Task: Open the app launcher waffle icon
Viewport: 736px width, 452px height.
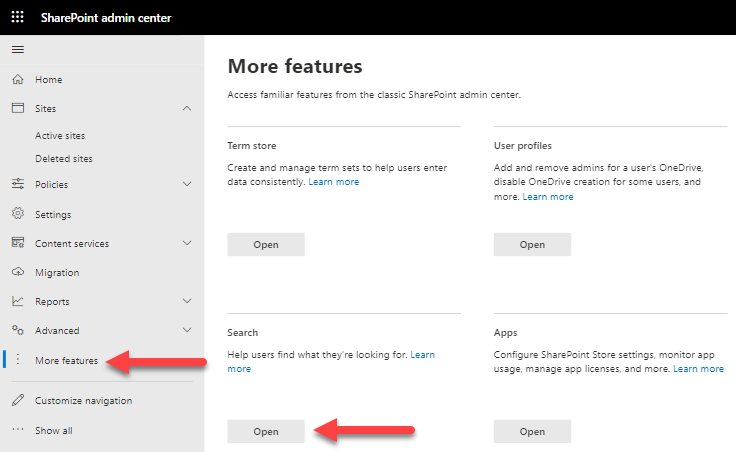Action: (x=17, y=17)
